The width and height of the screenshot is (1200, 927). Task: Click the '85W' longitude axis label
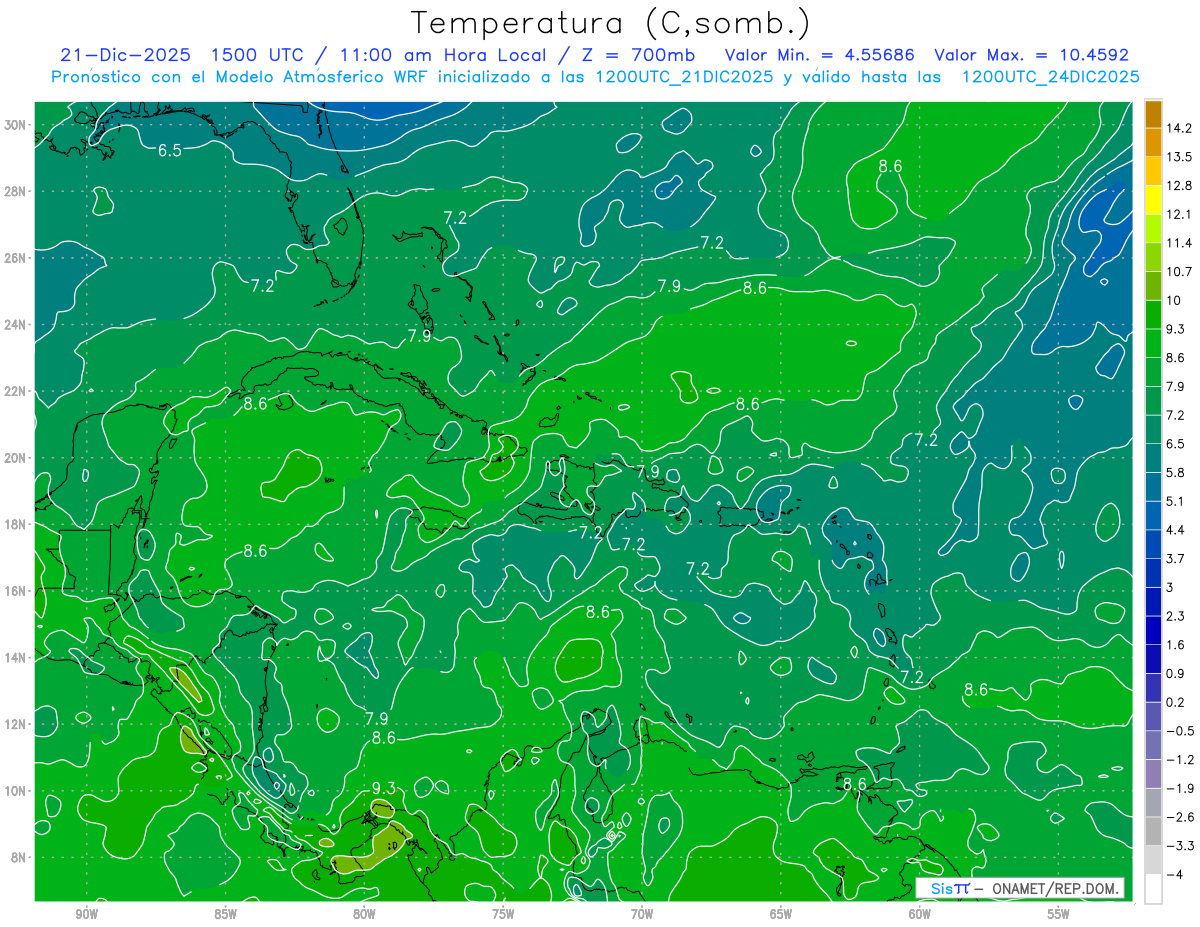225,914
